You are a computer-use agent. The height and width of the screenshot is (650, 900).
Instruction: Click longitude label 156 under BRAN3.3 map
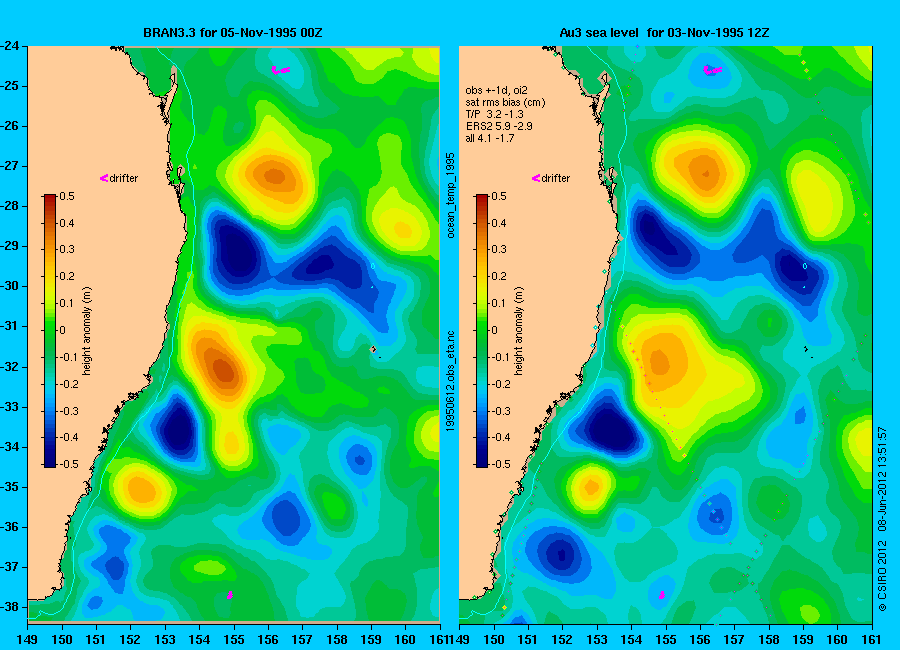[268, 640]
